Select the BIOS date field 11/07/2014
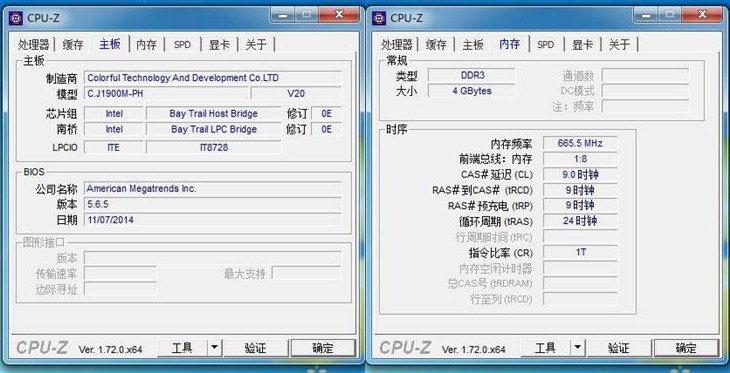730x373 pixels. tap(213, 220)
